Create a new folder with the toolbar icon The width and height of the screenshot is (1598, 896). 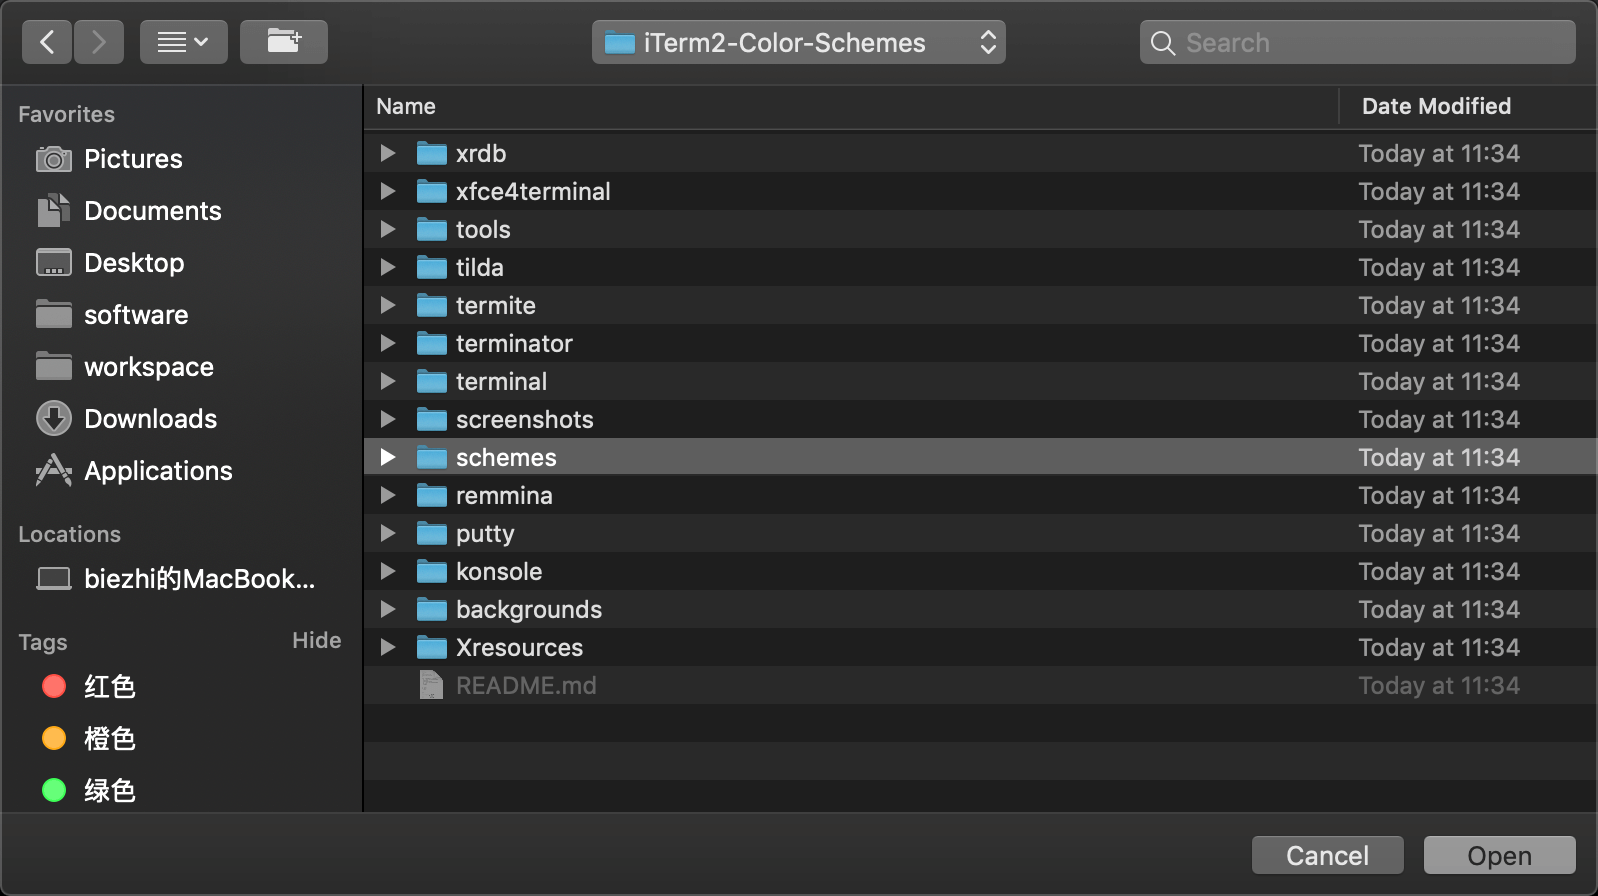pyautogui.click(x=284, y=42)
